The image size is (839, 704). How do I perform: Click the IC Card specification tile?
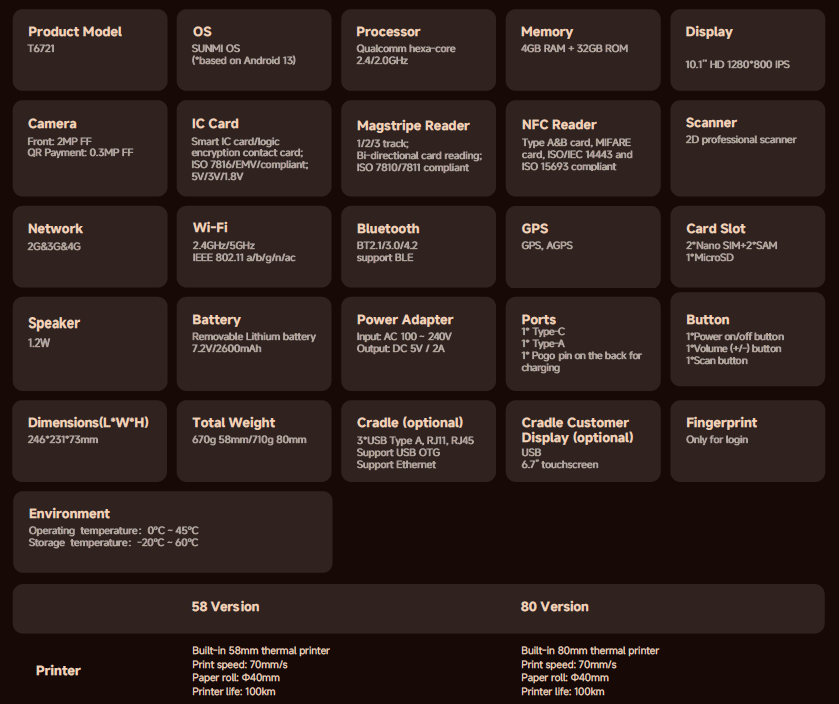pos(254,147)
